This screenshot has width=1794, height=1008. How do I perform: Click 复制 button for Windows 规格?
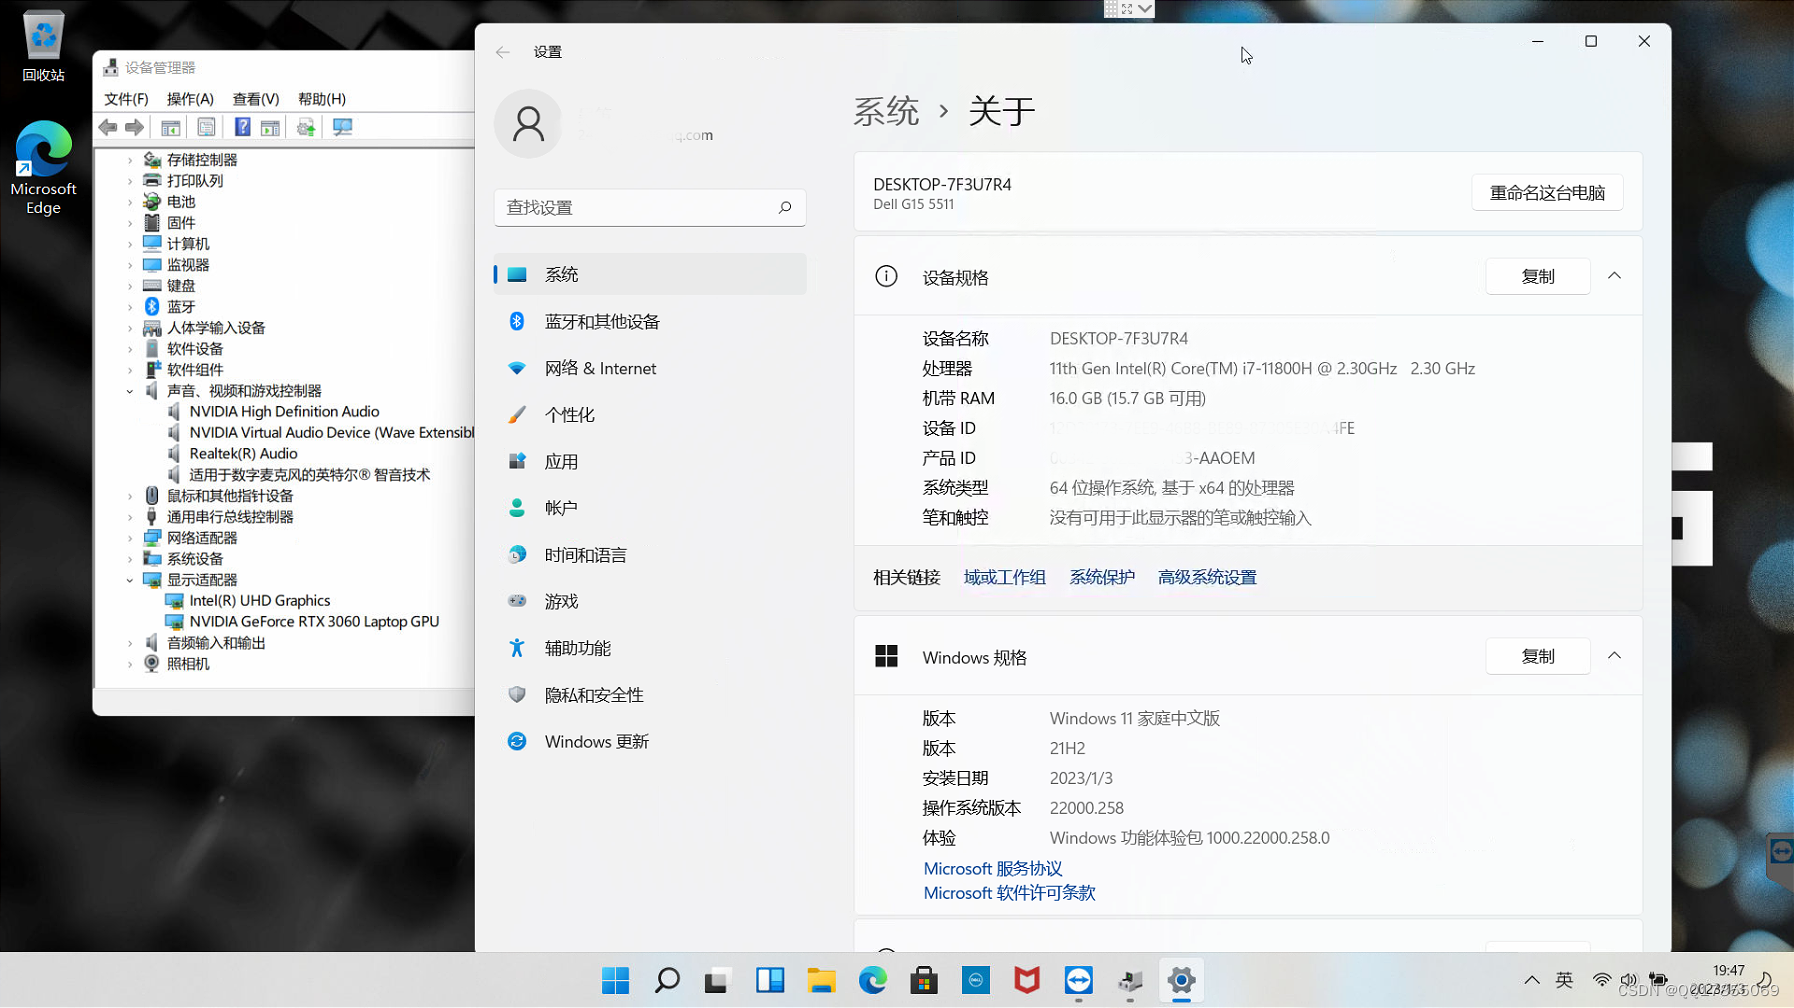click(1538, 656)
